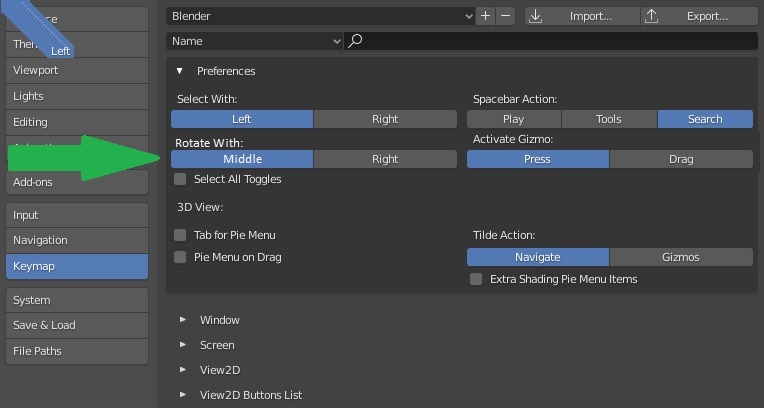Click the plus icon to add keymap preset

[x=485, y=16]
